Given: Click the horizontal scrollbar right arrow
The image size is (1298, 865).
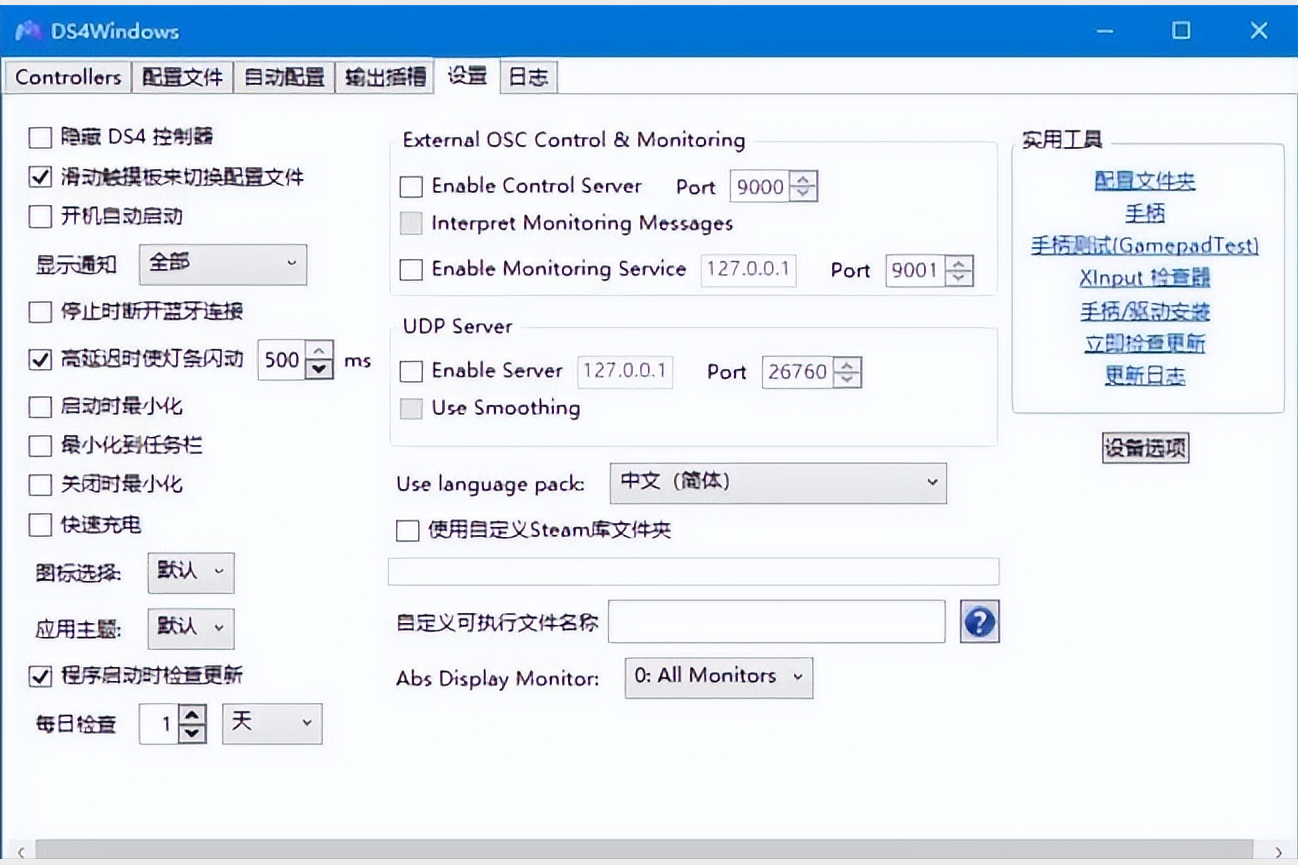Looking at the screenshot, I should click(1278, 852).
